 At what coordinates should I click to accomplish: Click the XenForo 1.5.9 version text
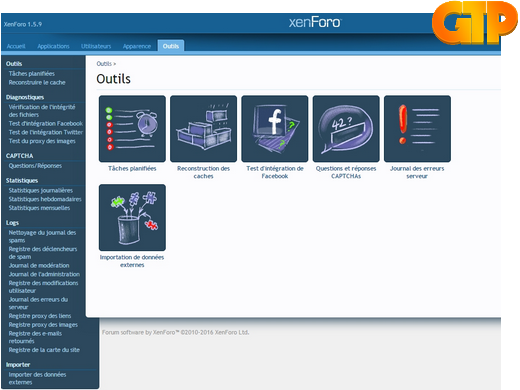click(x=23, y=24)
